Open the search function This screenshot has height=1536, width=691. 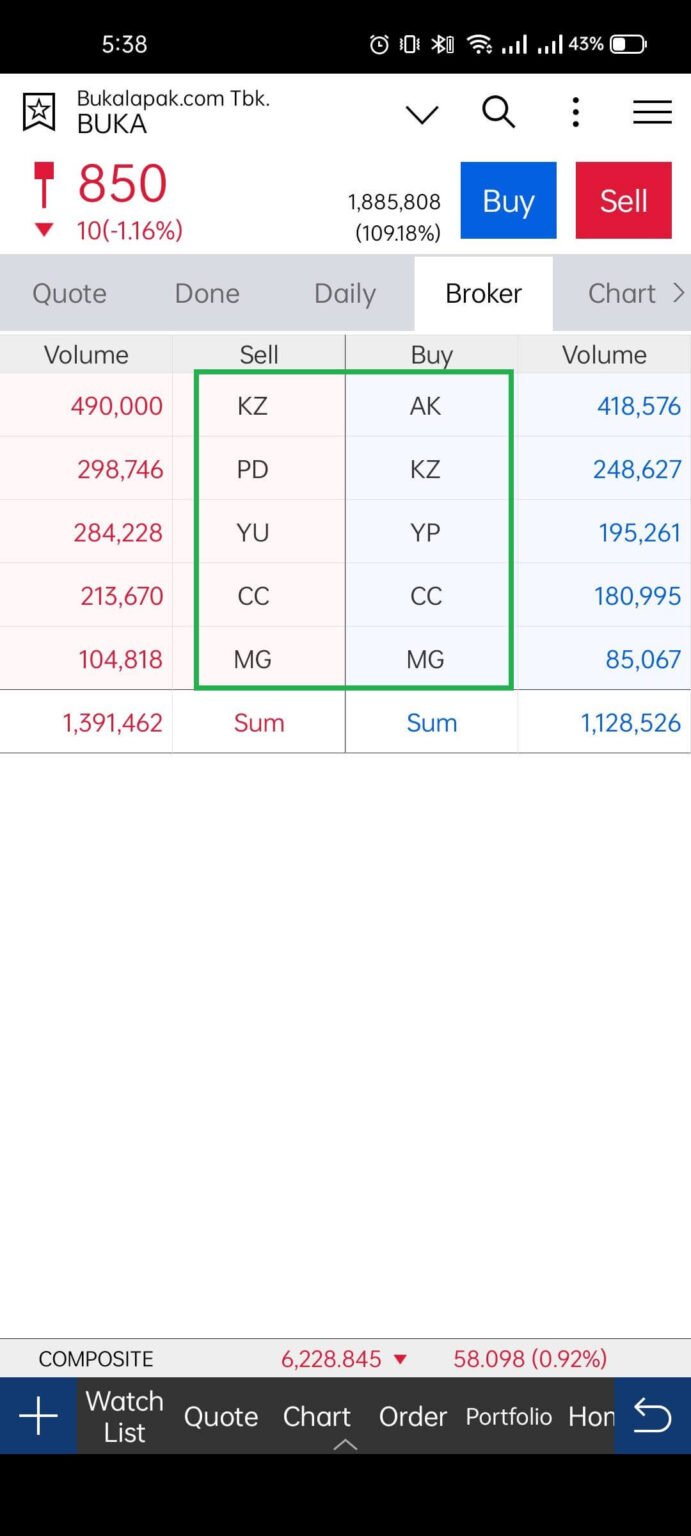coord(498,112)
